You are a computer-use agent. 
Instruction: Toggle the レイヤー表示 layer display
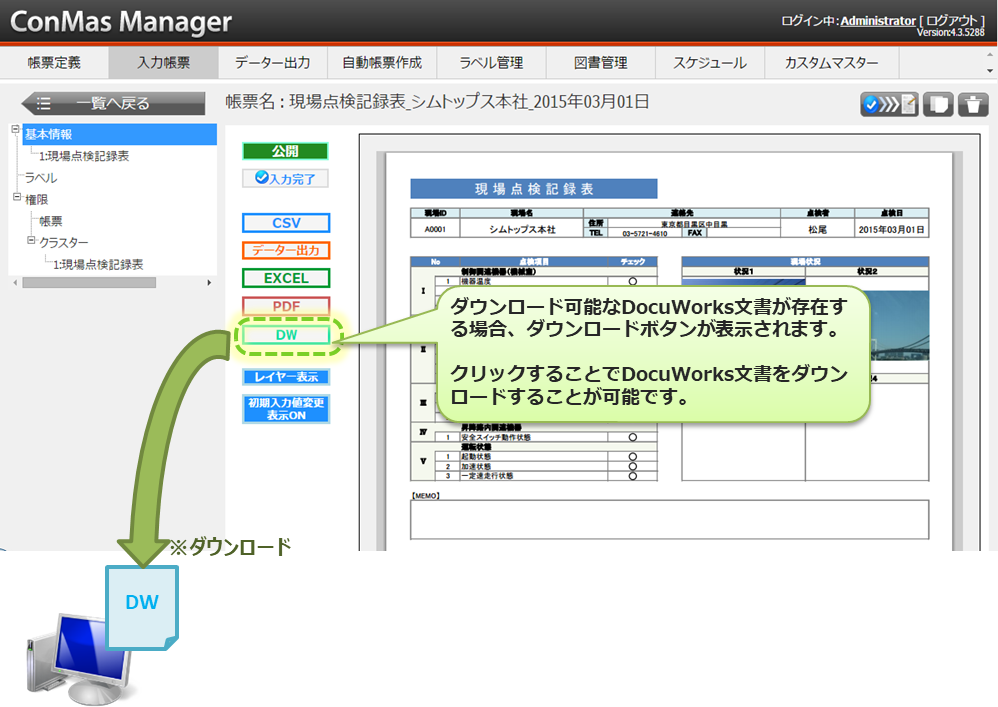point(286,377)
